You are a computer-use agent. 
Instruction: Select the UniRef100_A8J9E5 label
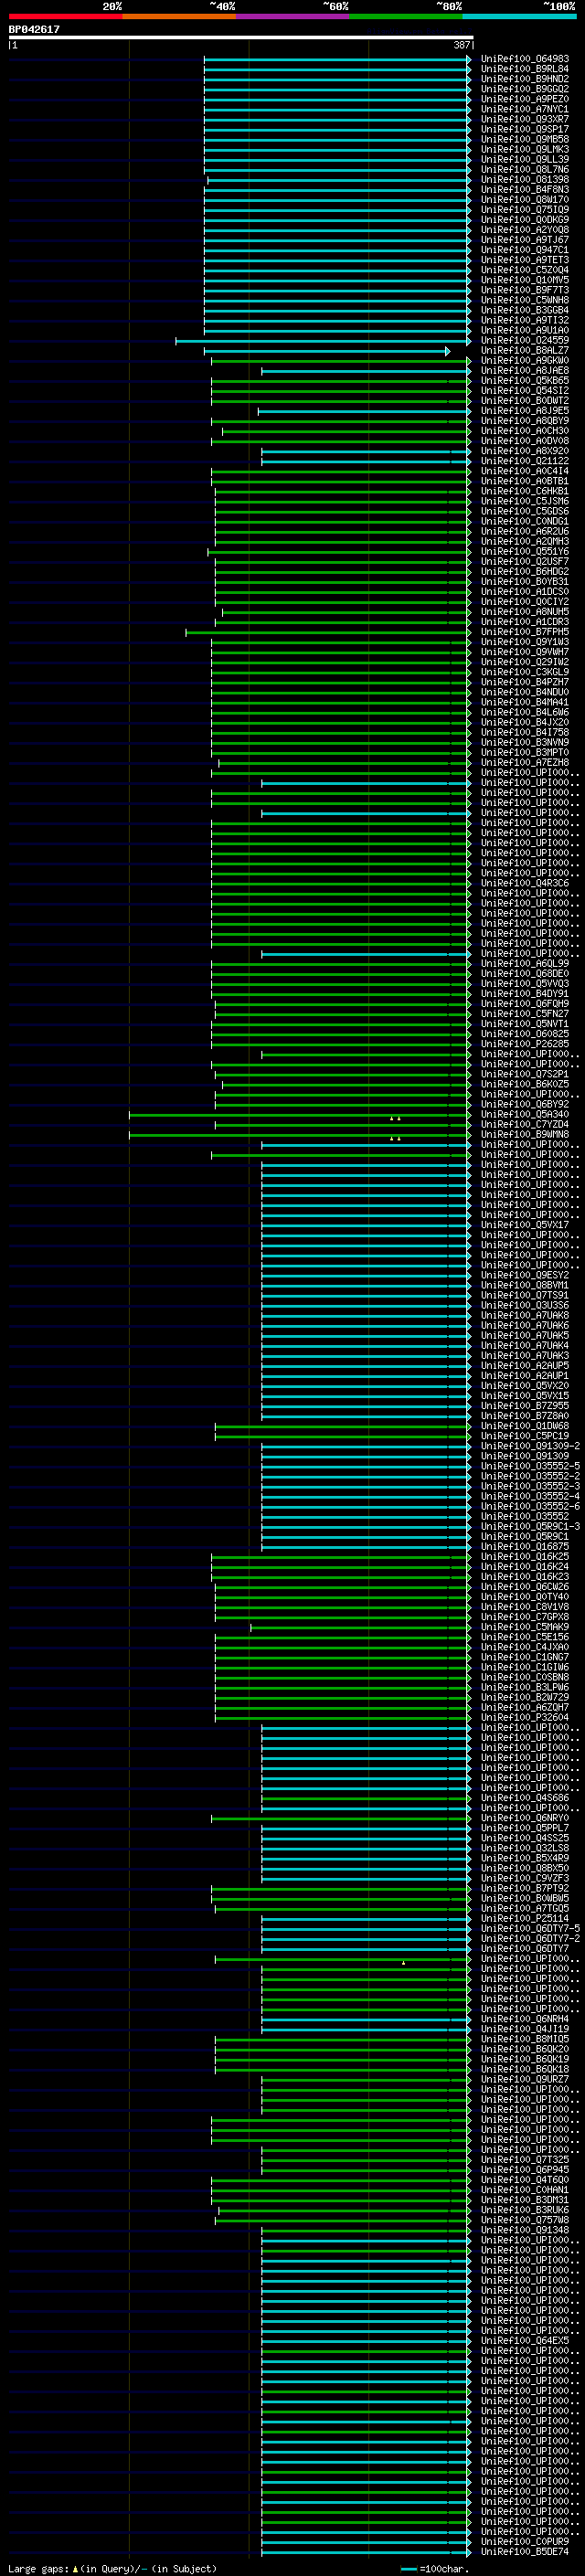coord(524,411)
